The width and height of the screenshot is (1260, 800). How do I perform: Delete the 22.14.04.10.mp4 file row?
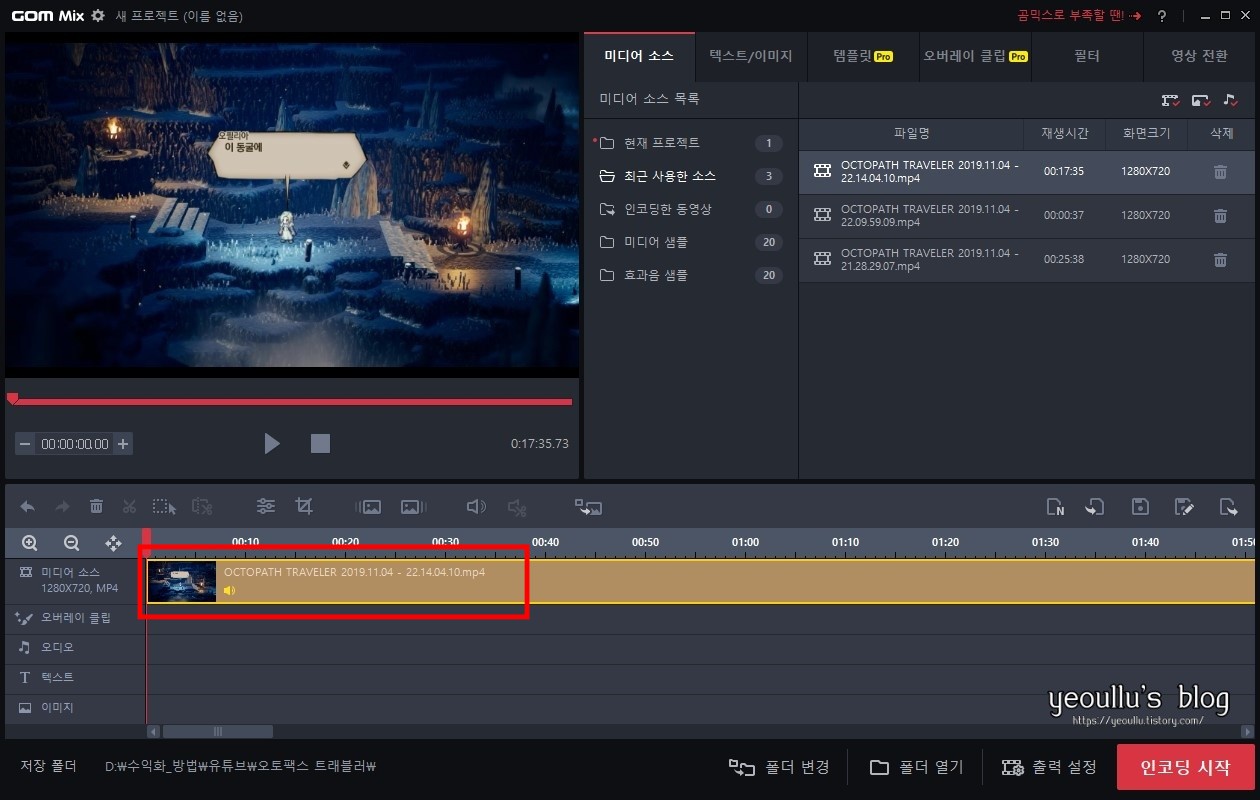[1220, 172]
